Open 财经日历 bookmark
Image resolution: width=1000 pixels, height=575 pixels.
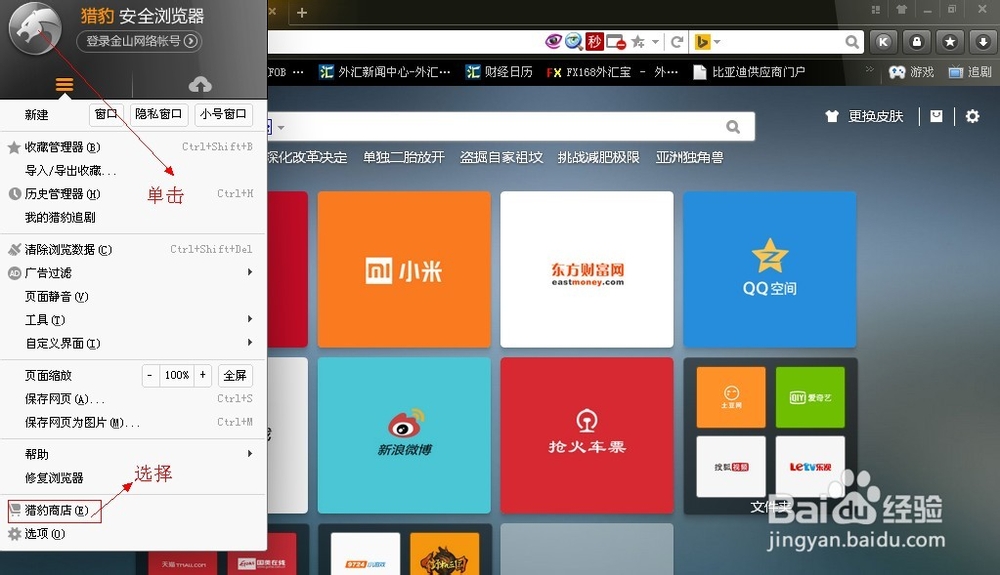click(x=499, y=72)
